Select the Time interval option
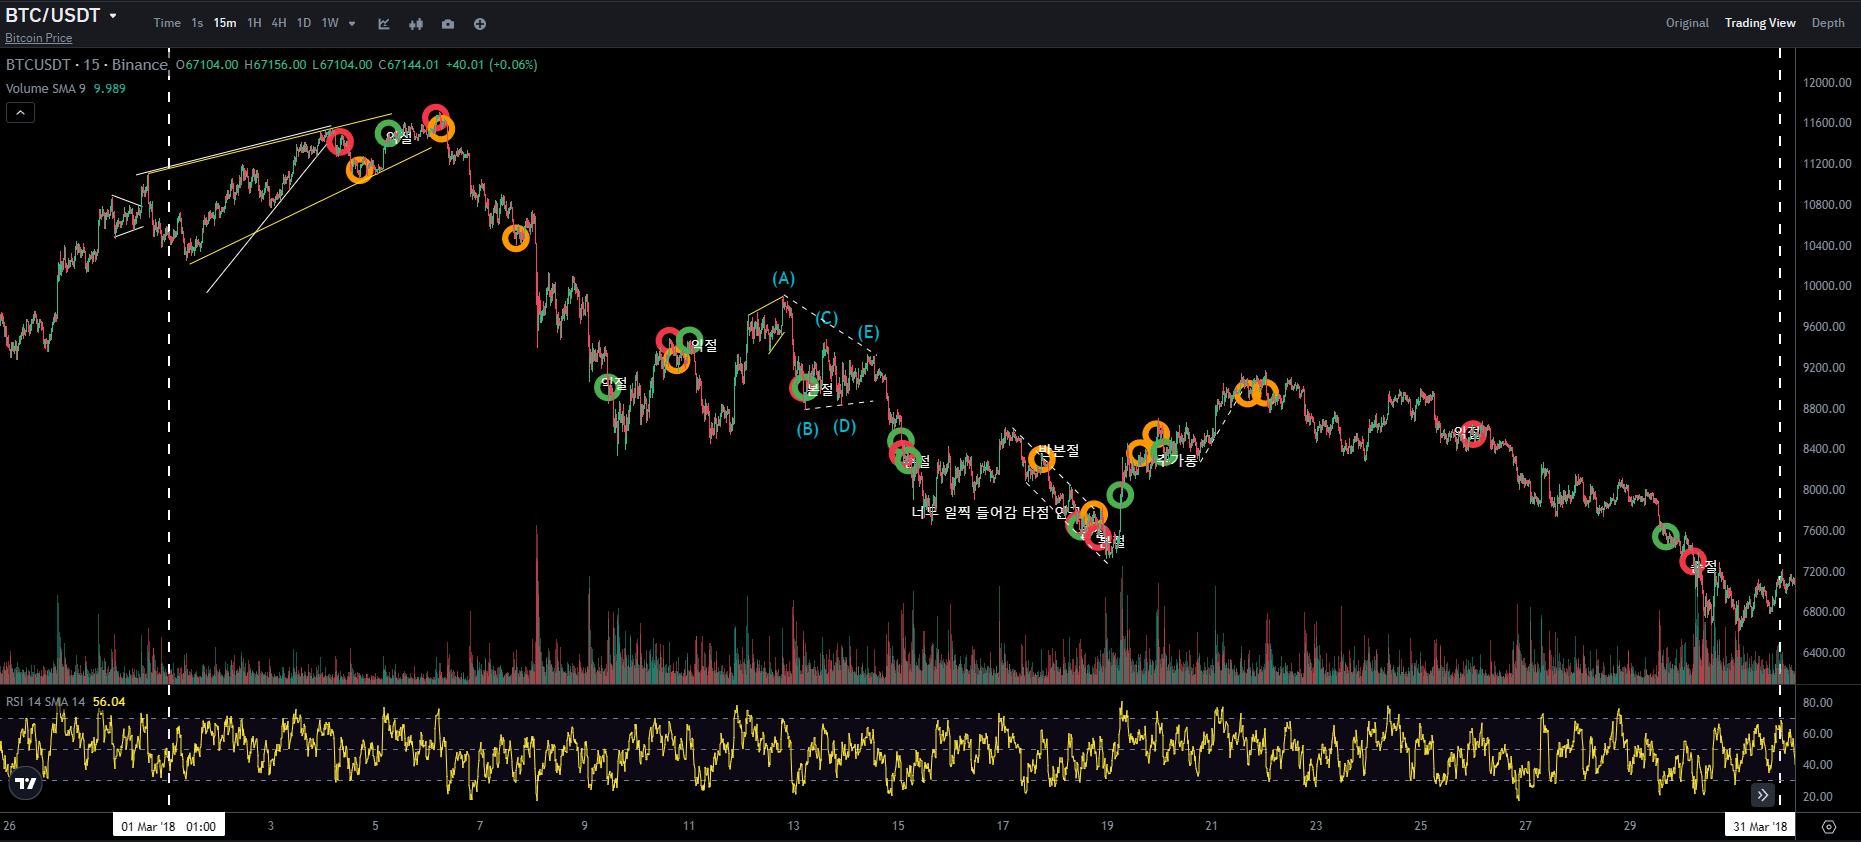This screenshot has width=1861, height=842. (x=167, y=23)
